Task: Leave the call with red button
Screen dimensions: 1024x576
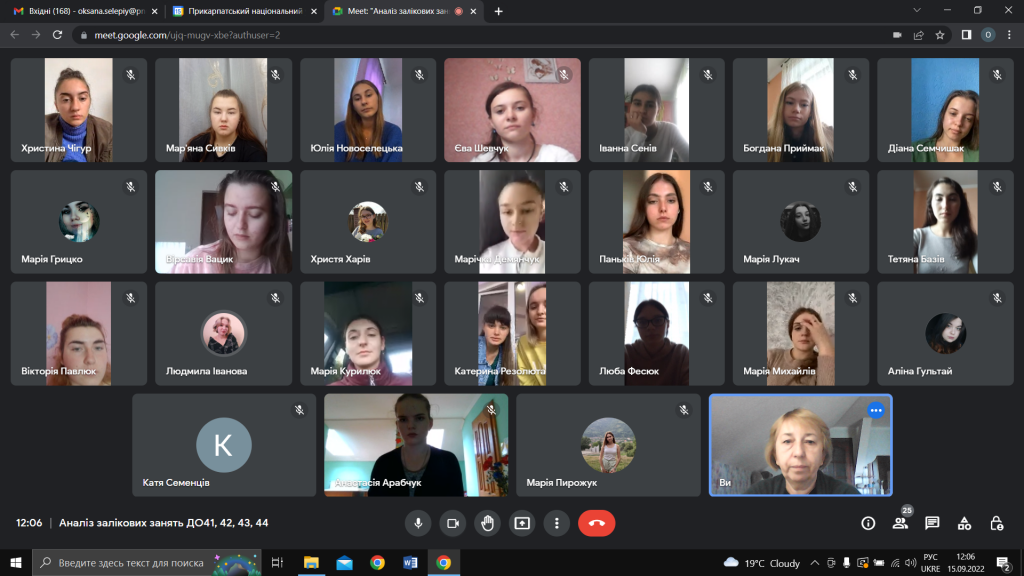Action: click(x=597, y=523)
